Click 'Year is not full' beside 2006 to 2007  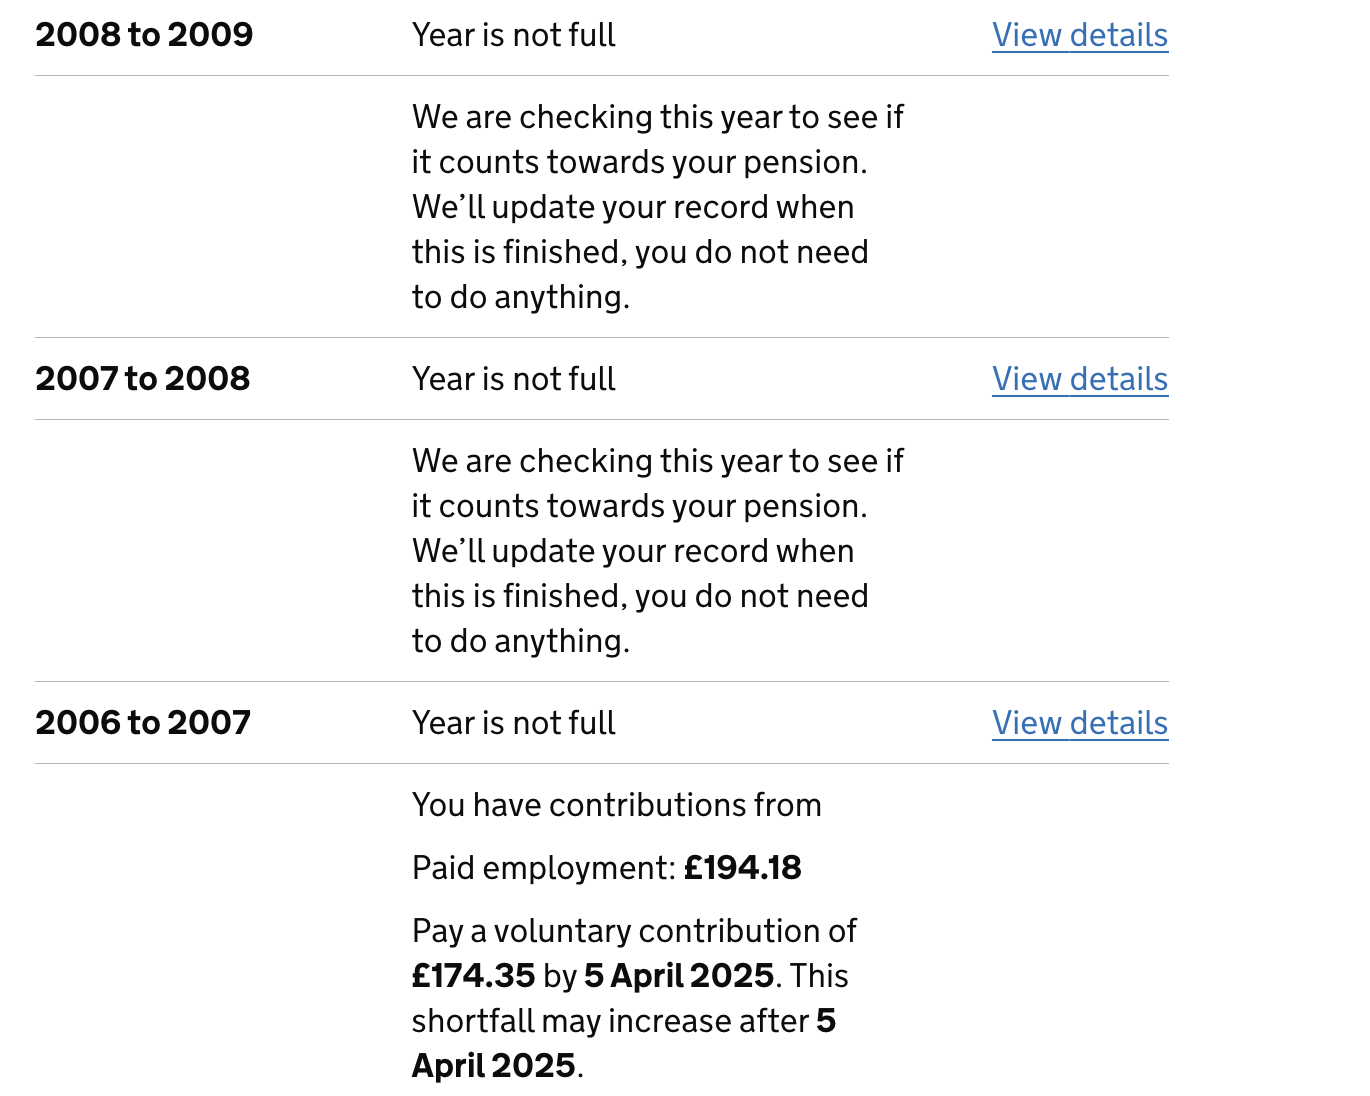point(514,723)
